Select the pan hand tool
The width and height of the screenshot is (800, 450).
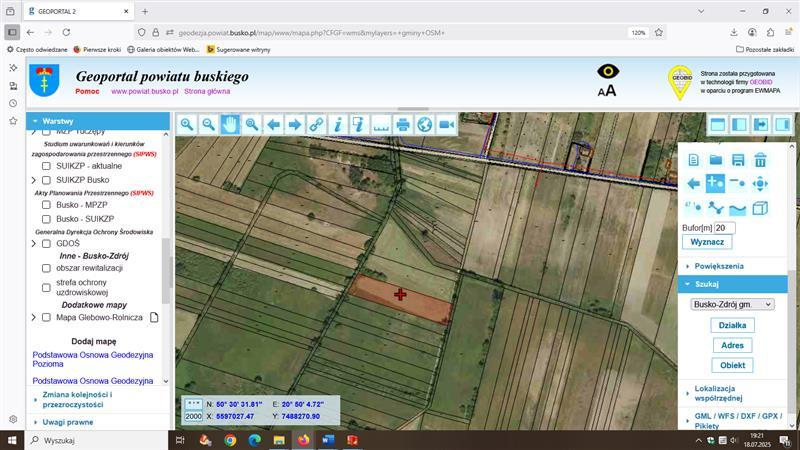(230, 124)
